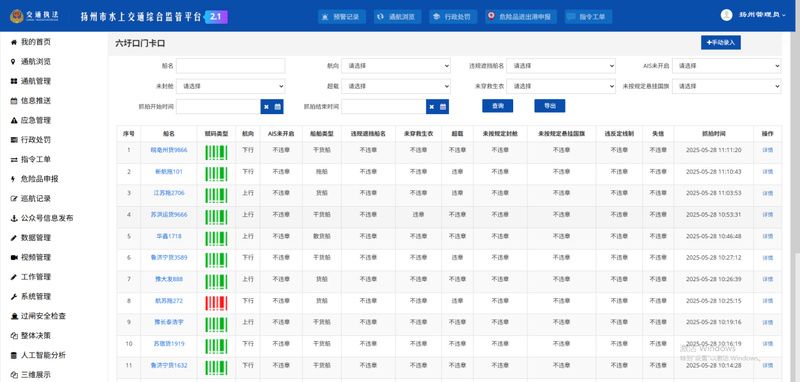
Task: Open ship link 新航拖101
Action: 169,172
